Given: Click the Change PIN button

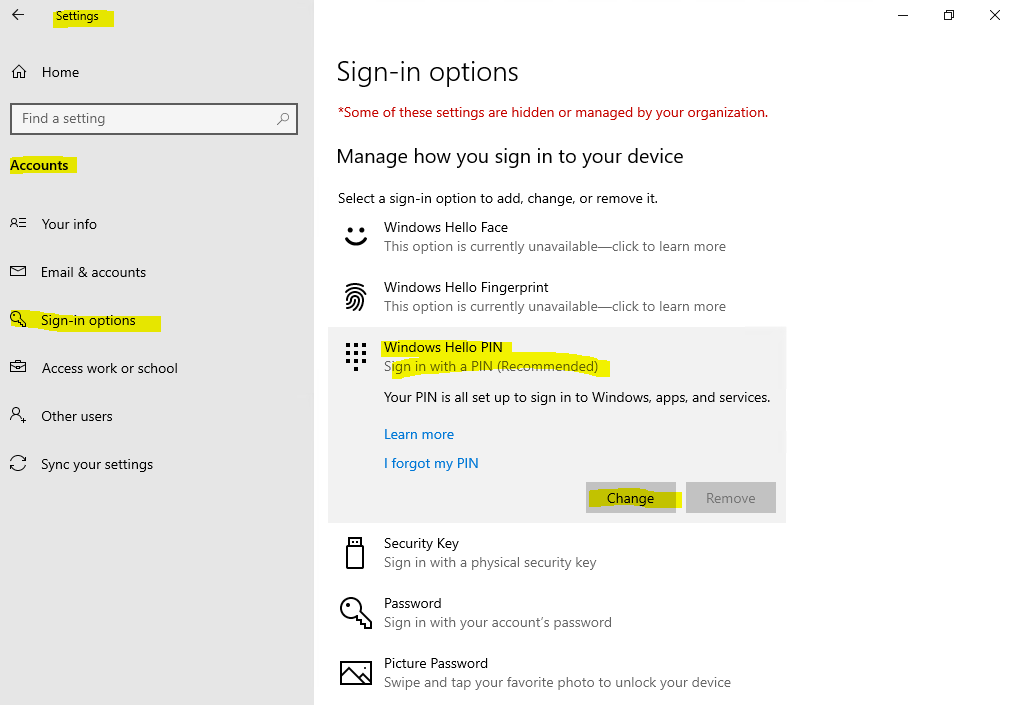Looking at the screenshot, I should pyautogui.click(x=631, y=498).
